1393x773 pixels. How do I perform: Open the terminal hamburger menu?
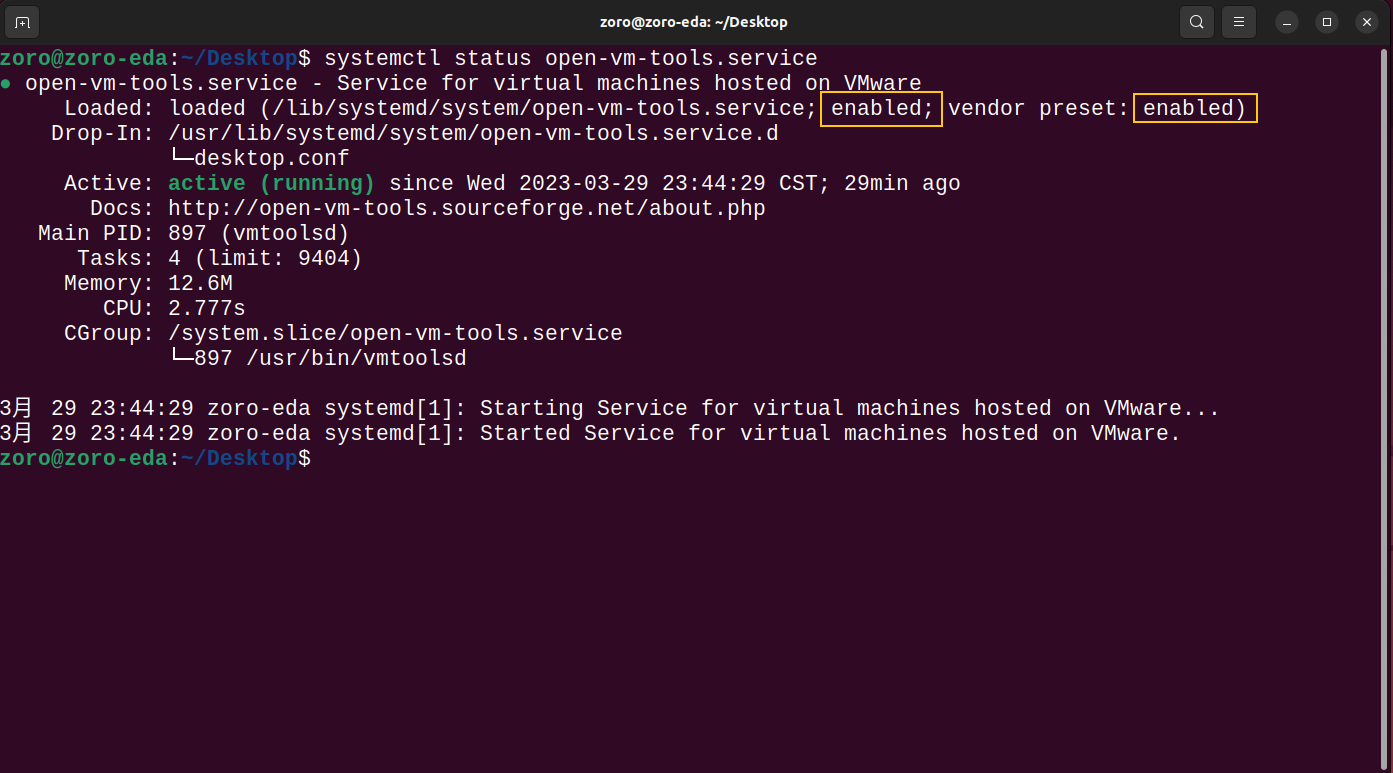tap(1238, 22)
